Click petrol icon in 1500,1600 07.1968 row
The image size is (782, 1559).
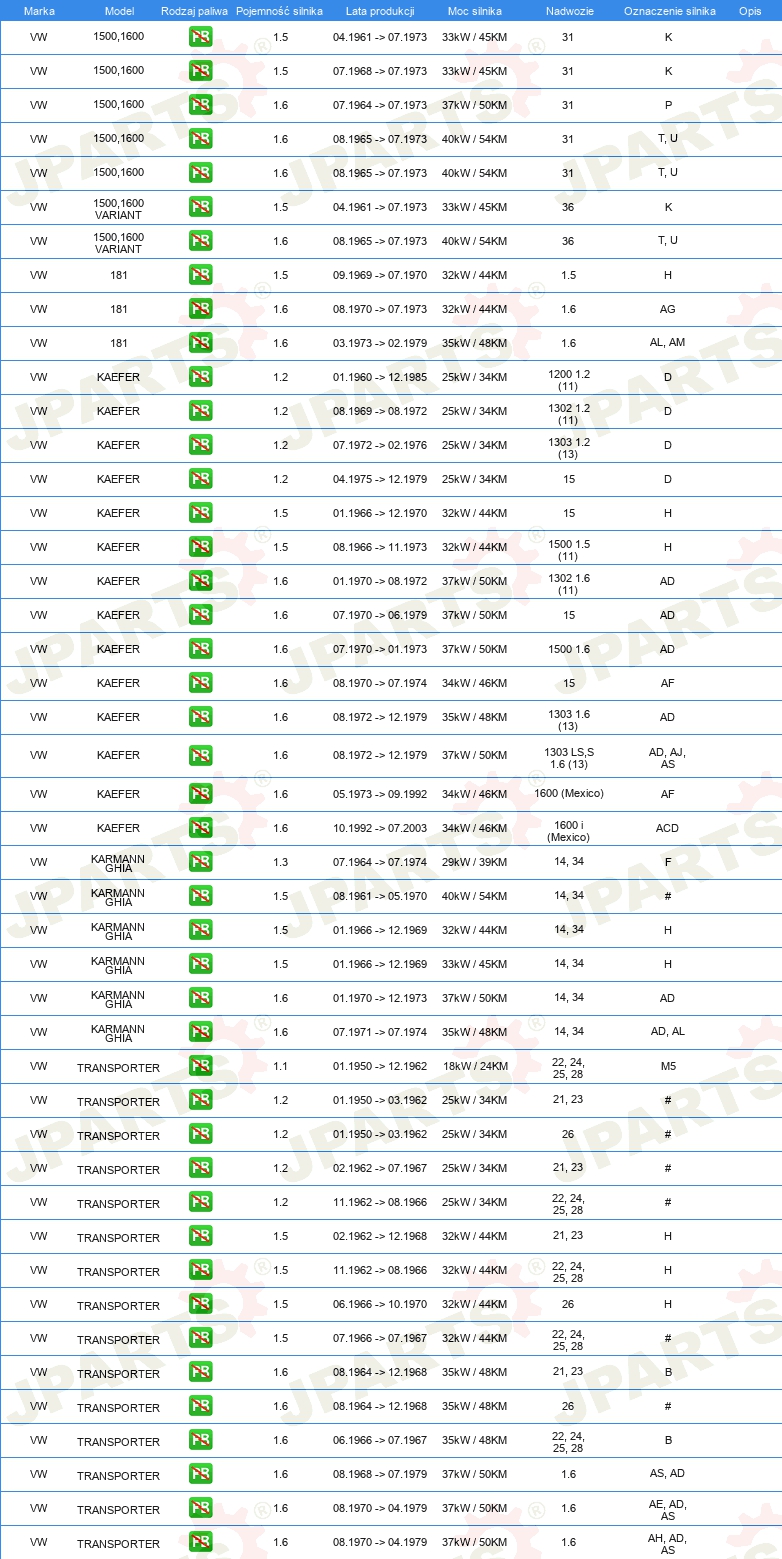(200, 71)
